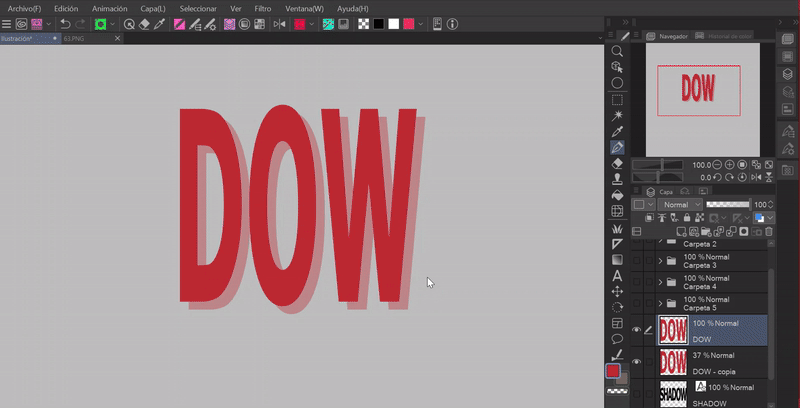Select the Fill bucket tool

(x=617, y=195)
